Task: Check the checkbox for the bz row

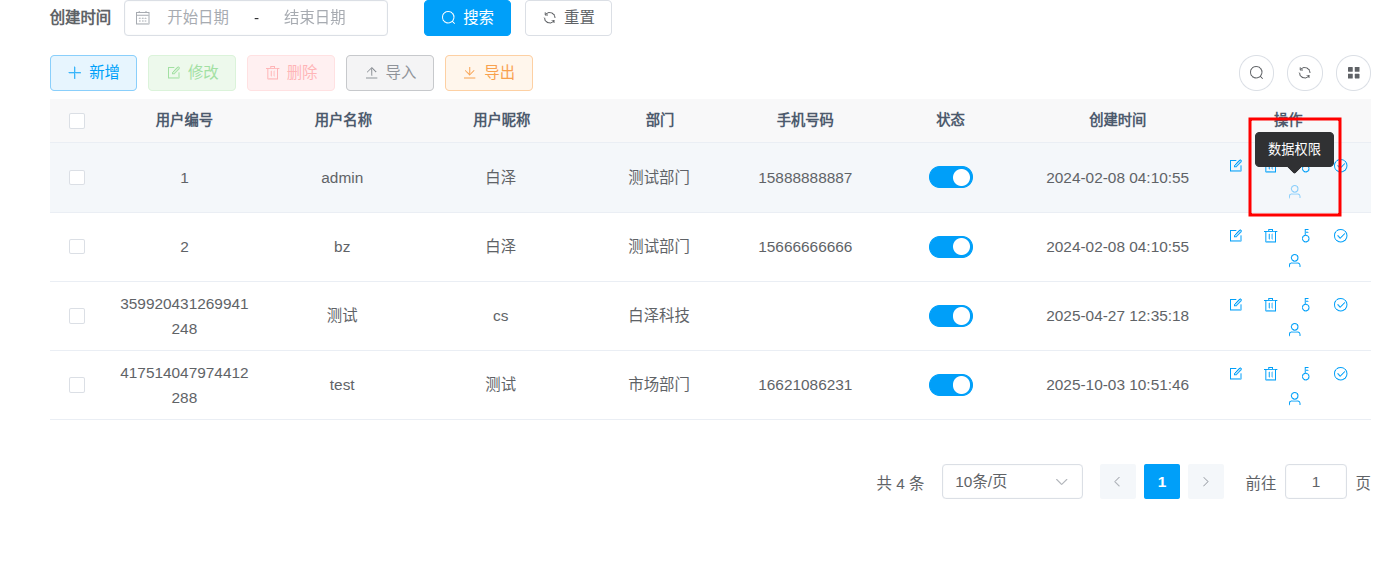Action: pos(77,247)
